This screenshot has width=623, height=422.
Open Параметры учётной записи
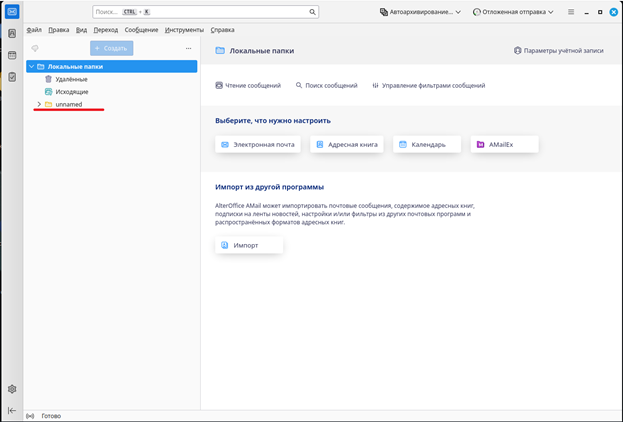[559, 50]
